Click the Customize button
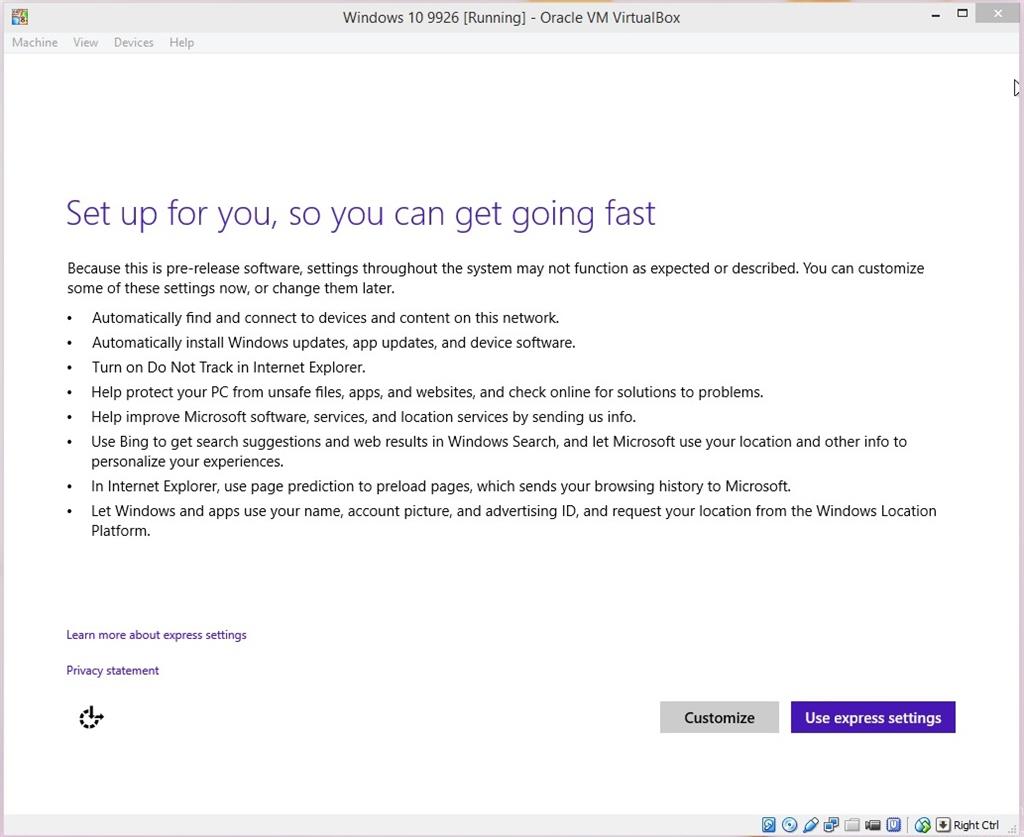Viewport: 1024px width, 837px height. (719, 717)
